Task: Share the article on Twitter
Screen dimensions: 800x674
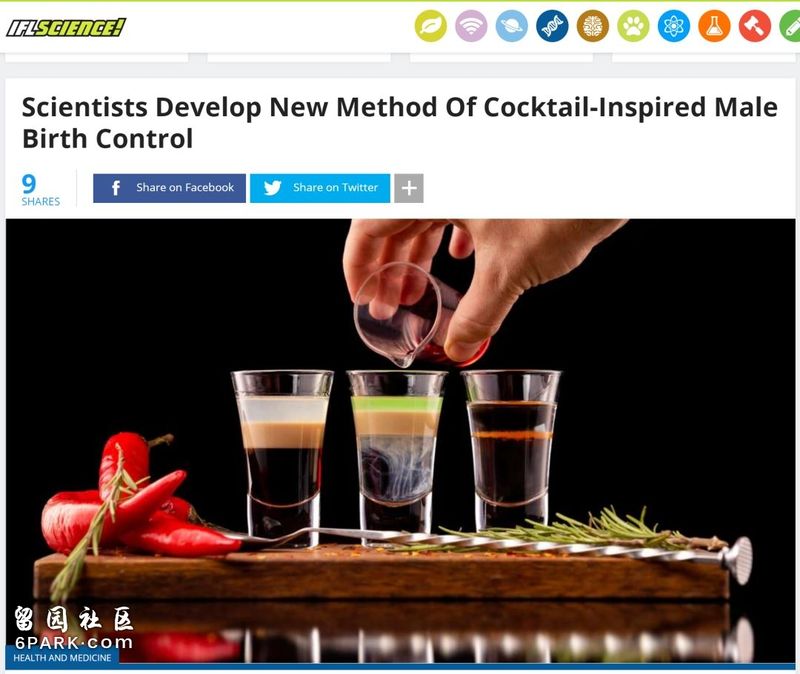Action: [x=320, y=188]
